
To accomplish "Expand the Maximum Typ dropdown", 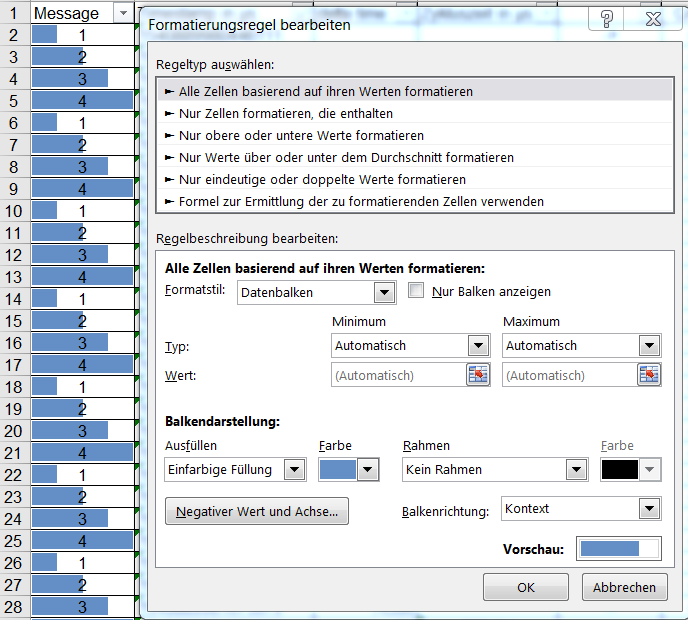I will pos(649,345).
